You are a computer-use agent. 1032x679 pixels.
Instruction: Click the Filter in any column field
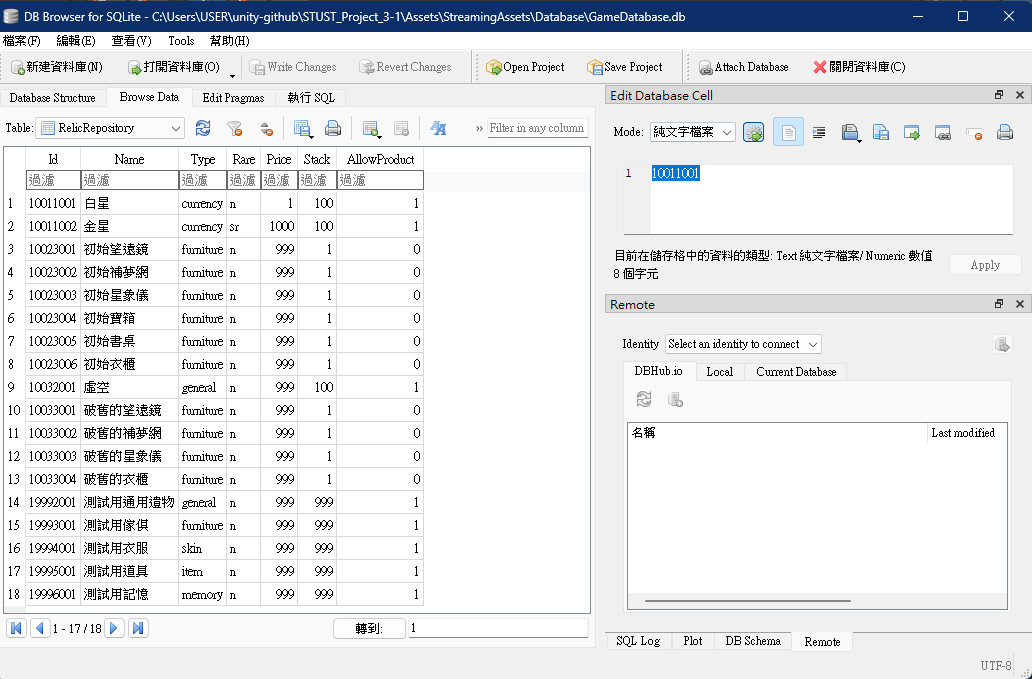537,128
